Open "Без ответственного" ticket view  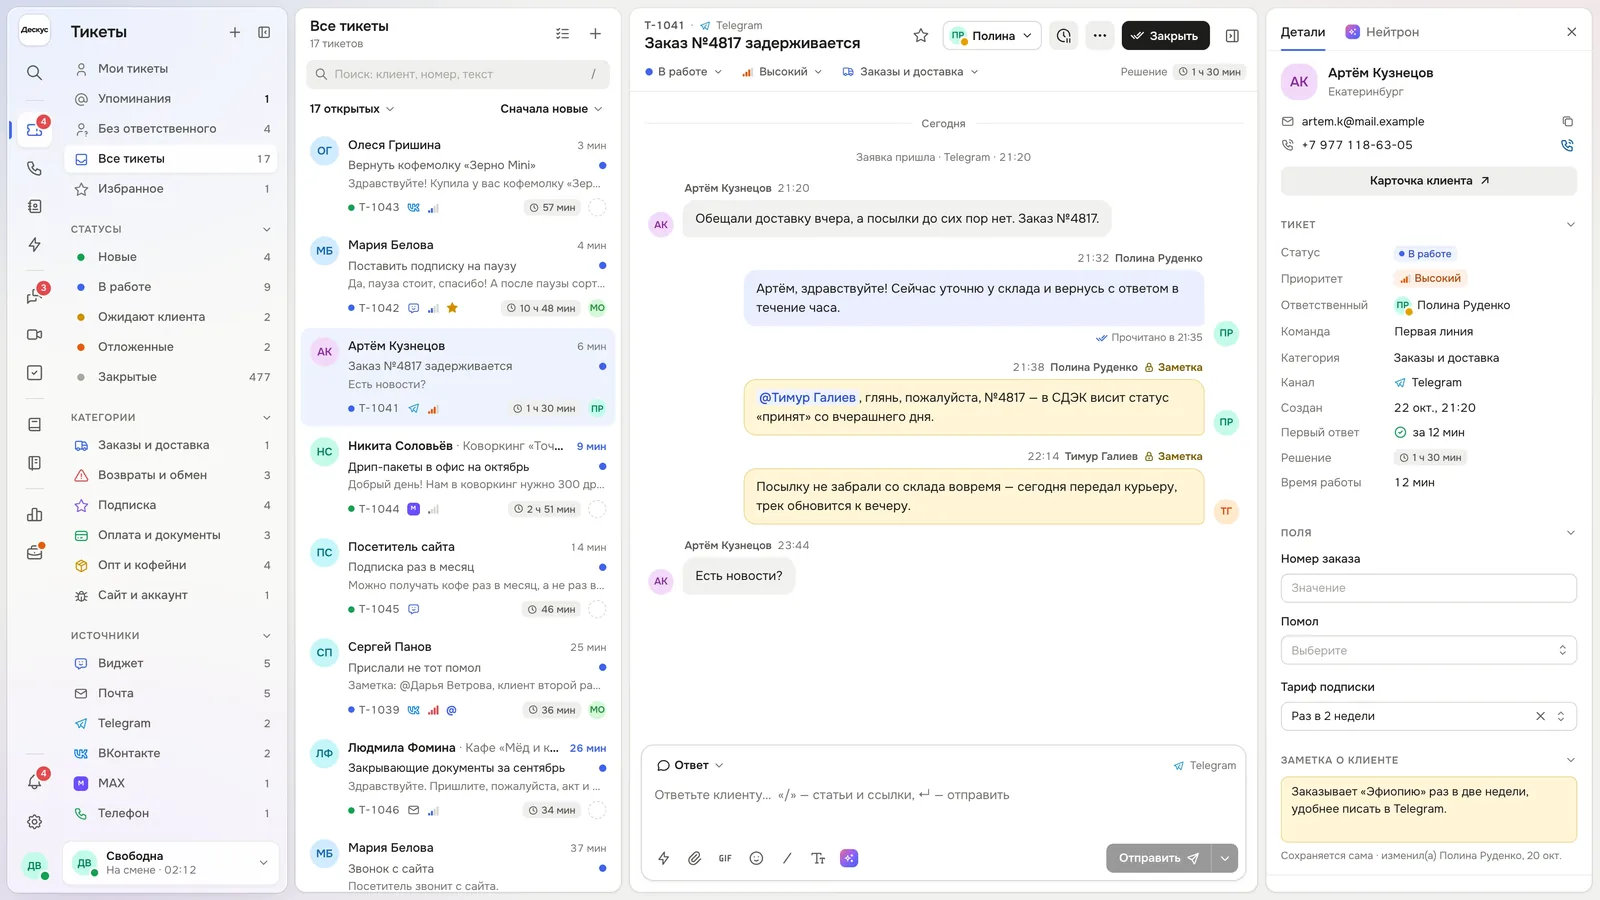171,129
